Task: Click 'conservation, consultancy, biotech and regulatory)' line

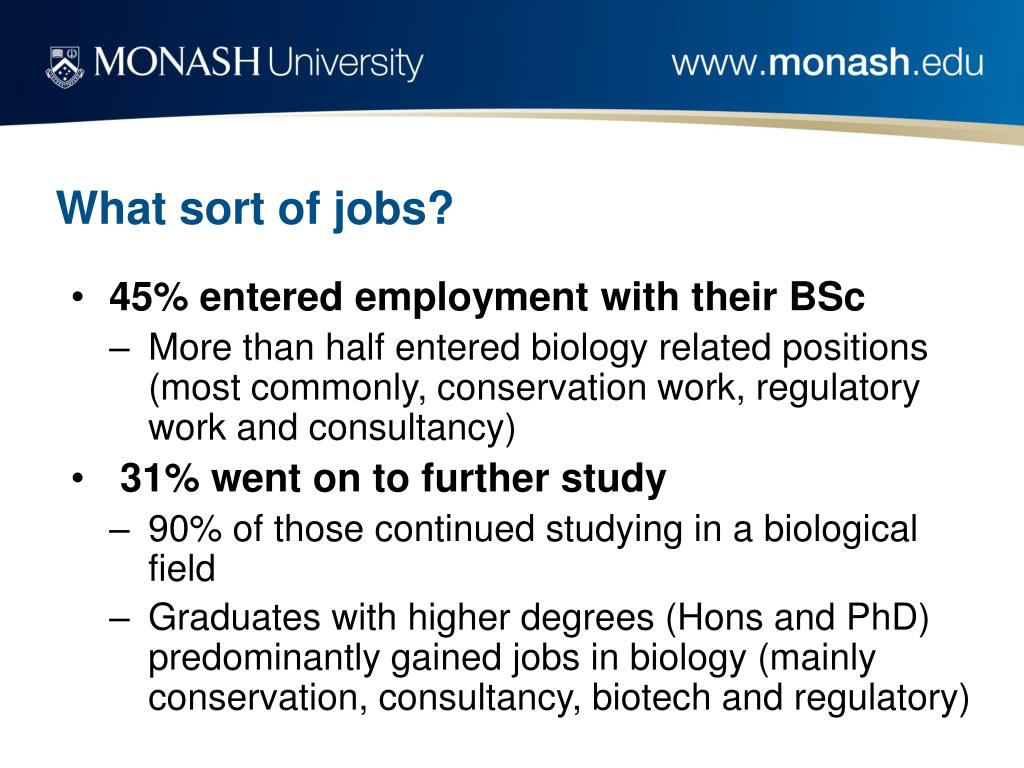Action: 558,697
